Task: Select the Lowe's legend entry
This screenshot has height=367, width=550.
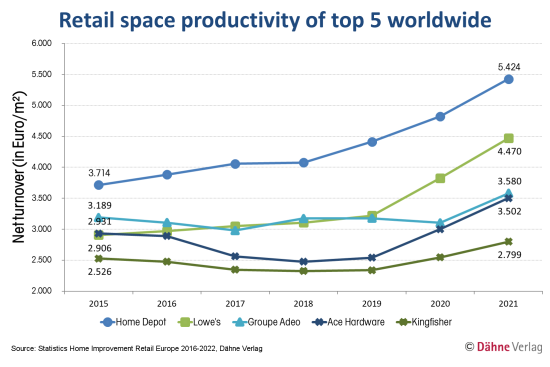Action: [200, 322]
